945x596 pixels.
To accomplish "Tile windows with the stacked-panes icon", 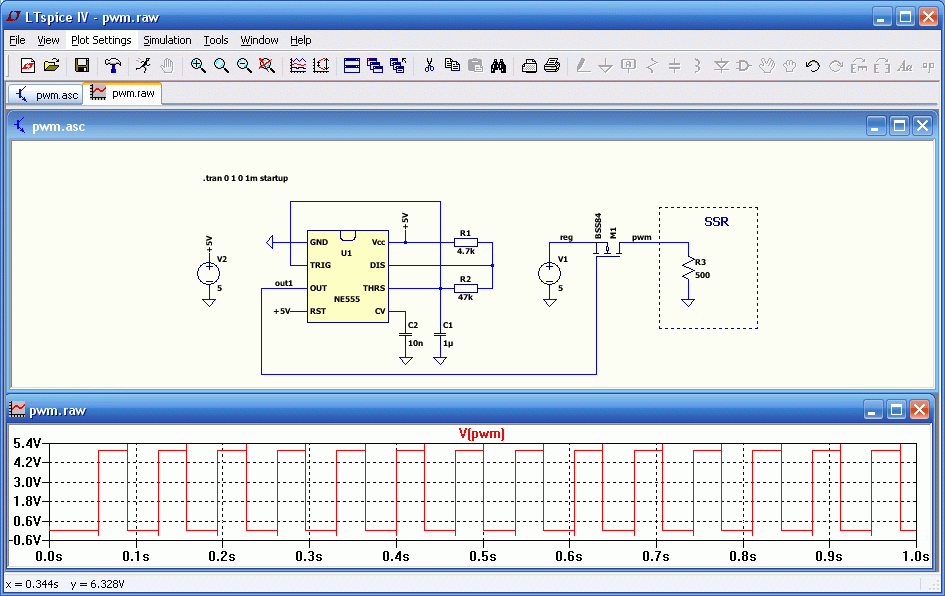I will [x=352, y=65].
